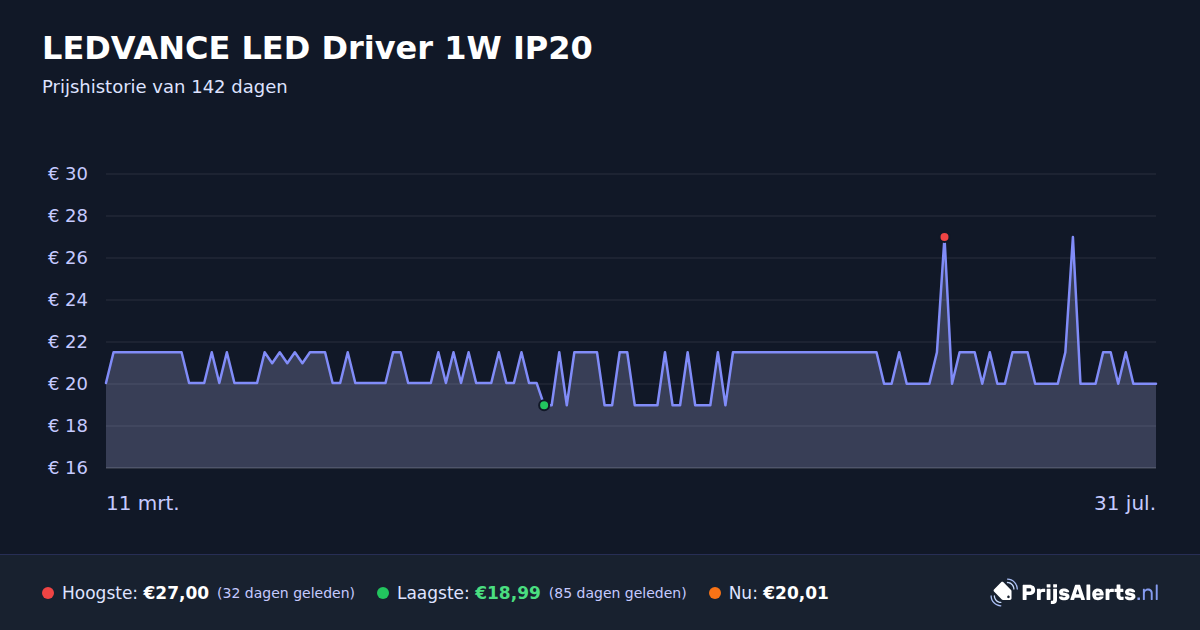Click the € 16 axis label

pos(68,468)
